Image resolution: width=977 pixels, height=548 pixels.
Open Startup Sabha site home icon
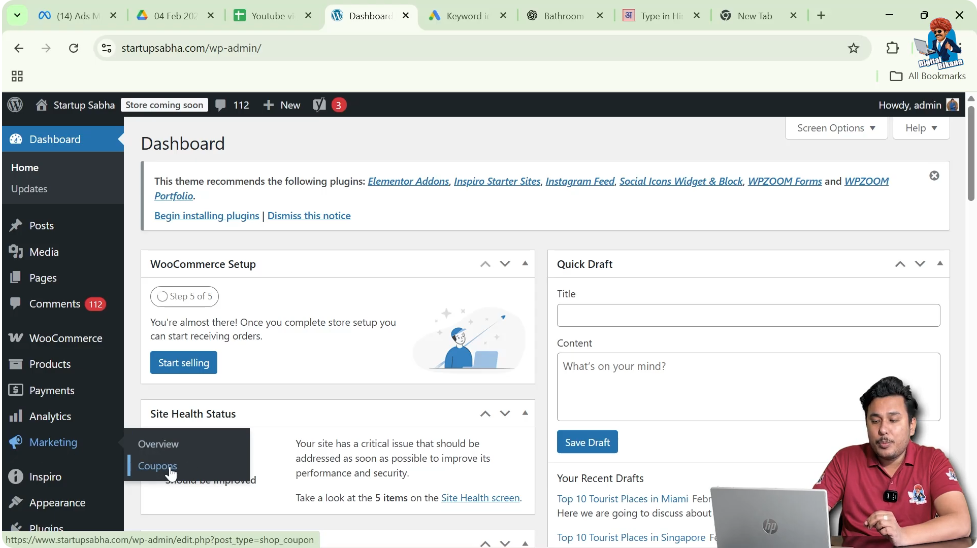tap(41, 105)
